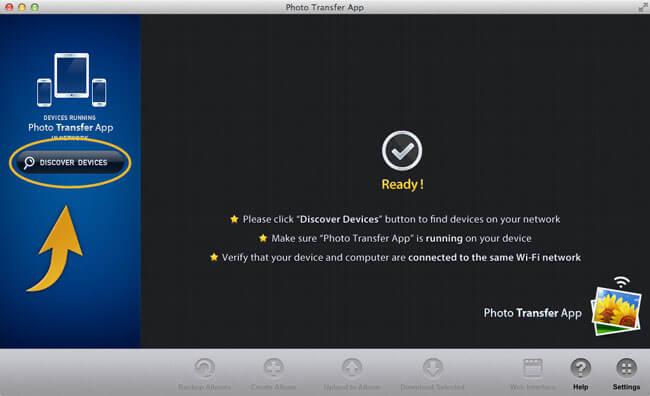This screenshot has height=396, width=650.
Task: Close the Photo Transfer App window
Action: pos(9,7)
